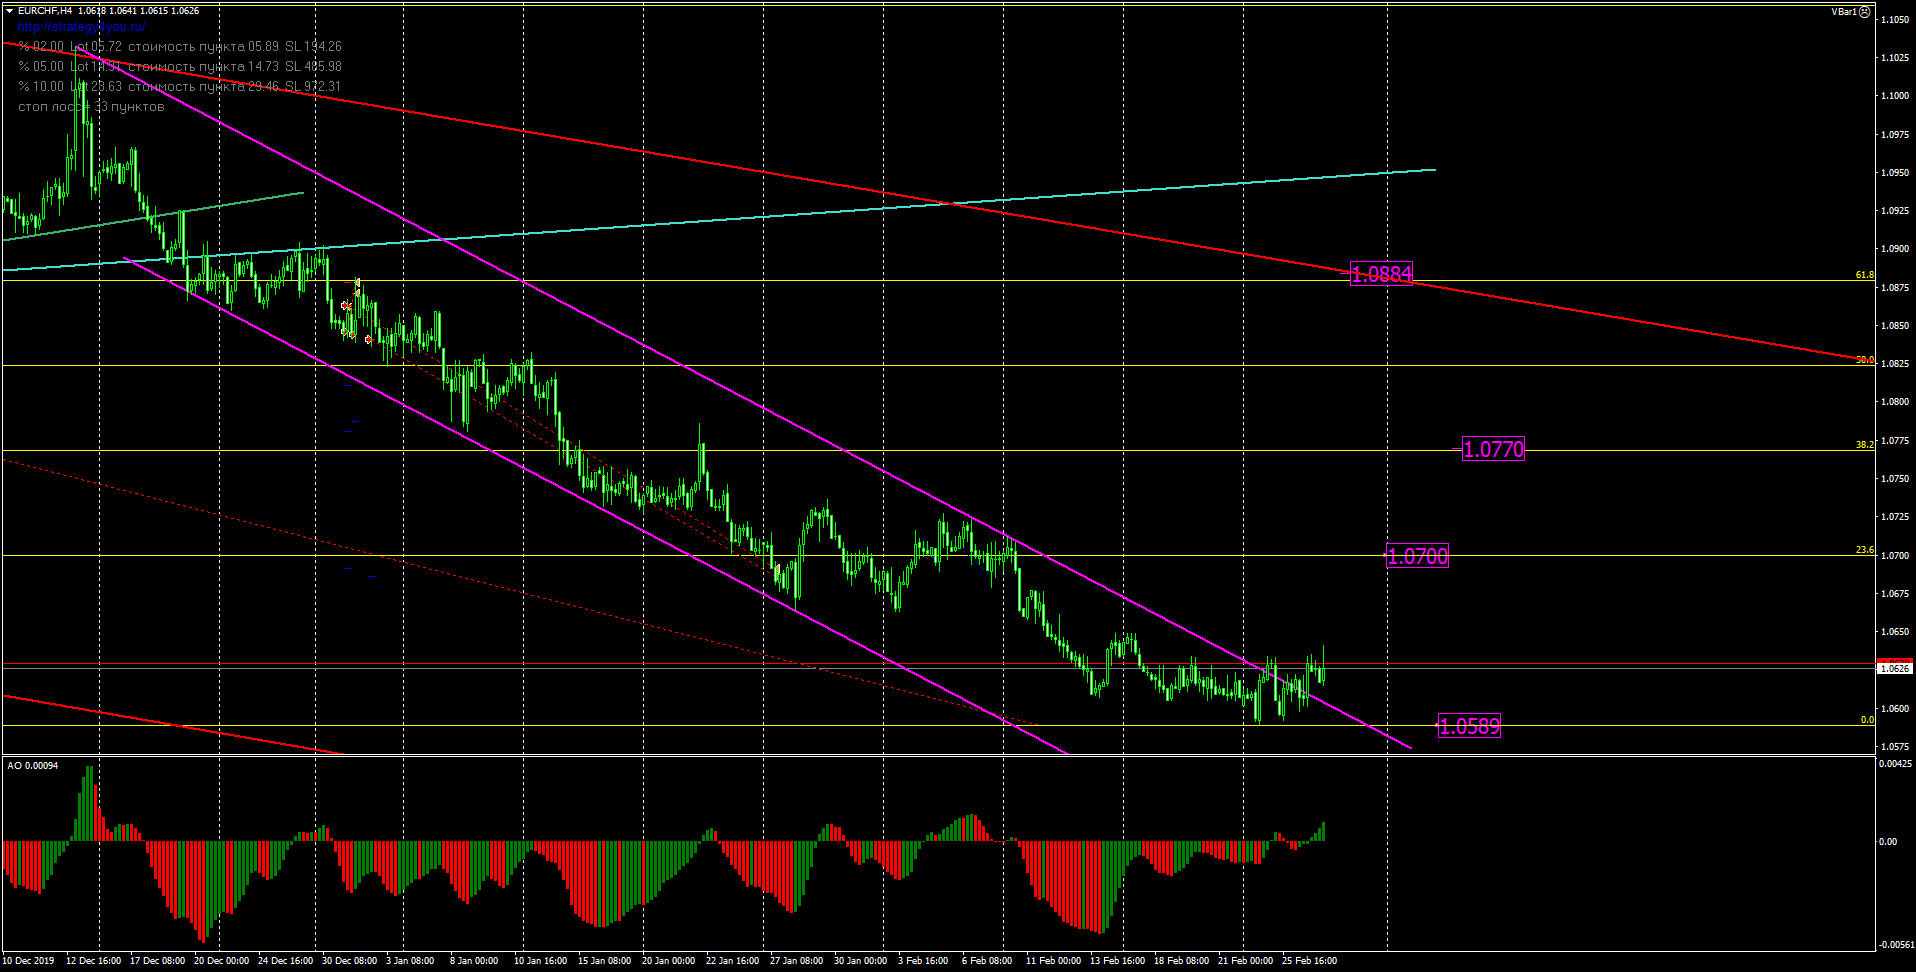The height and width of the screenshot is (972, 1916).
Task: Click the 23.6 Fibonacci level label
Action: (1864, 550)
